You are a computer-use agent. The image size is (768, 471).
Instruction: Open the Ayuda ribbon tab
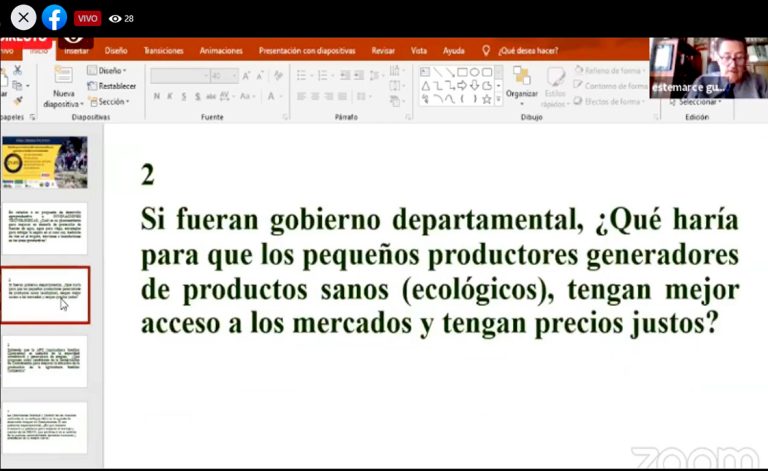coord(454,50)
